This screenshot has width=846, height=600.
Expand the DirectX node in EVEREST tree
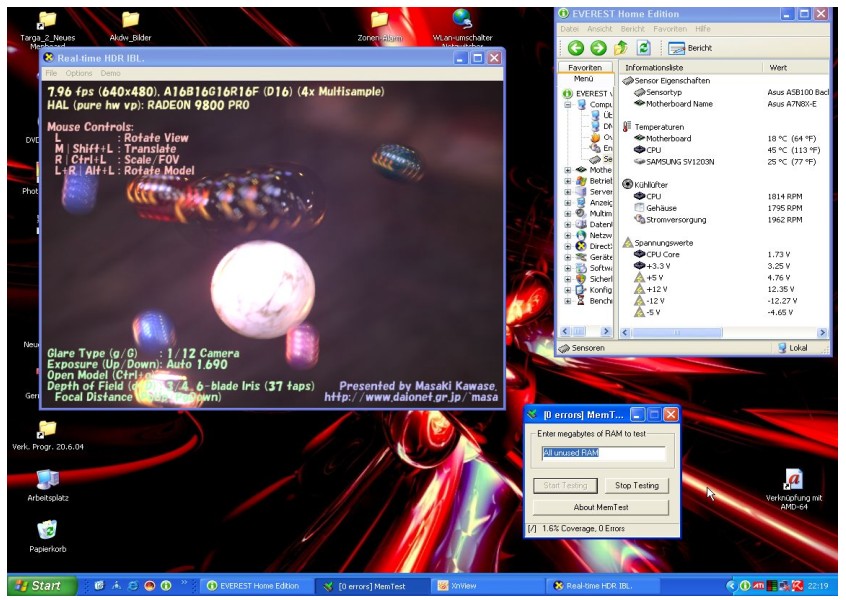568,247
